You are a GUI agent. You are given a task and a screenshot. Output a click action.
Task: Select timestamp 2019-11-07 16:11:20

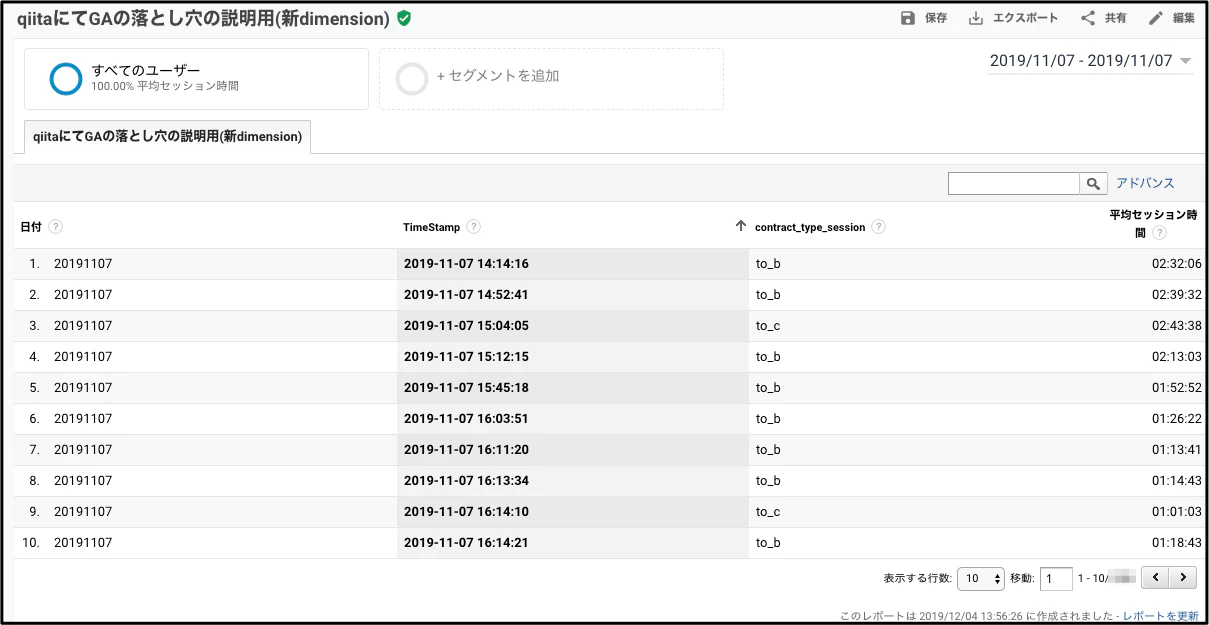466,450
